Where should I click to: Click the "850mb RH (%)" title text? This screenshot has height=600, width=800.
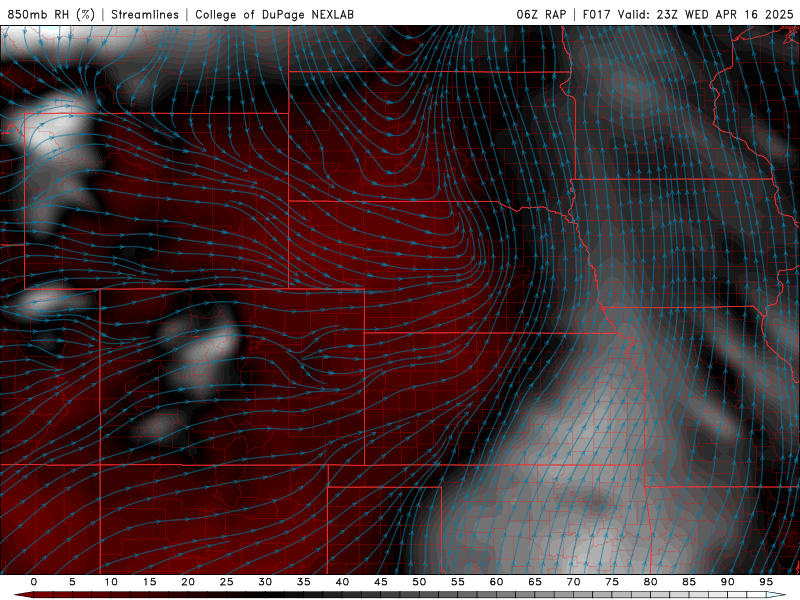(x=51, y=14)
